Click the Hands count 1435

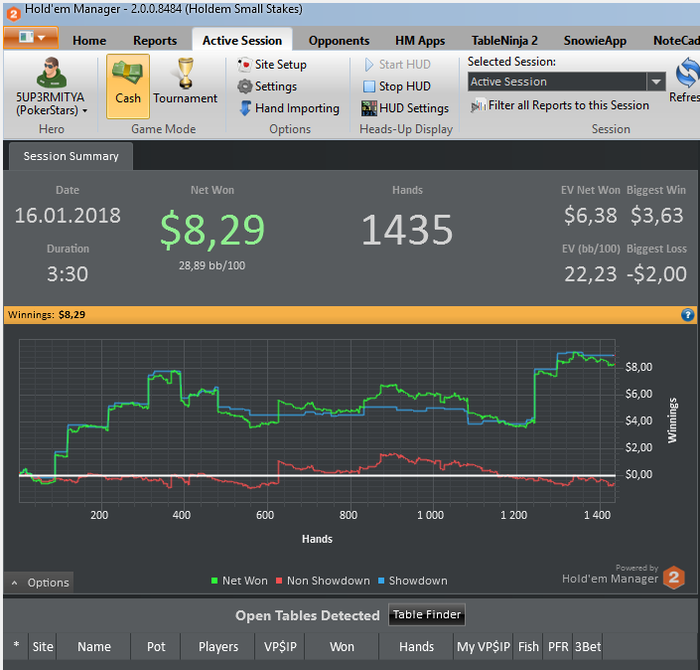[x=407, y=230]
